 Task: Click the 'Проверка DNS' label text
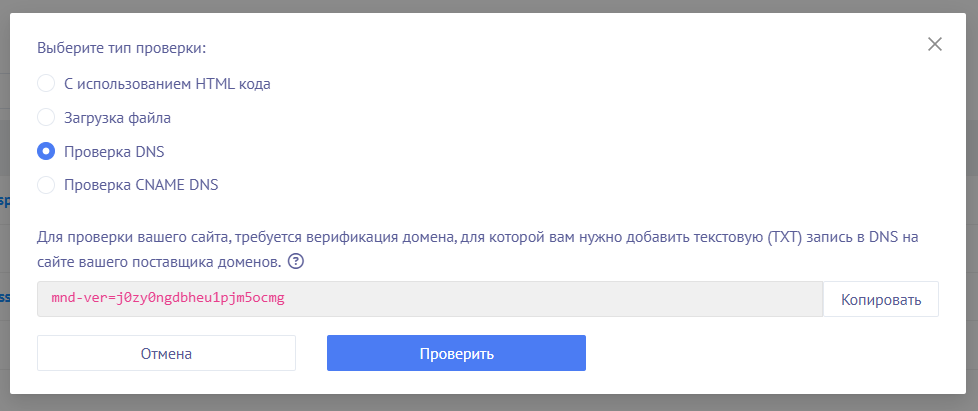(x=114, y=152)
